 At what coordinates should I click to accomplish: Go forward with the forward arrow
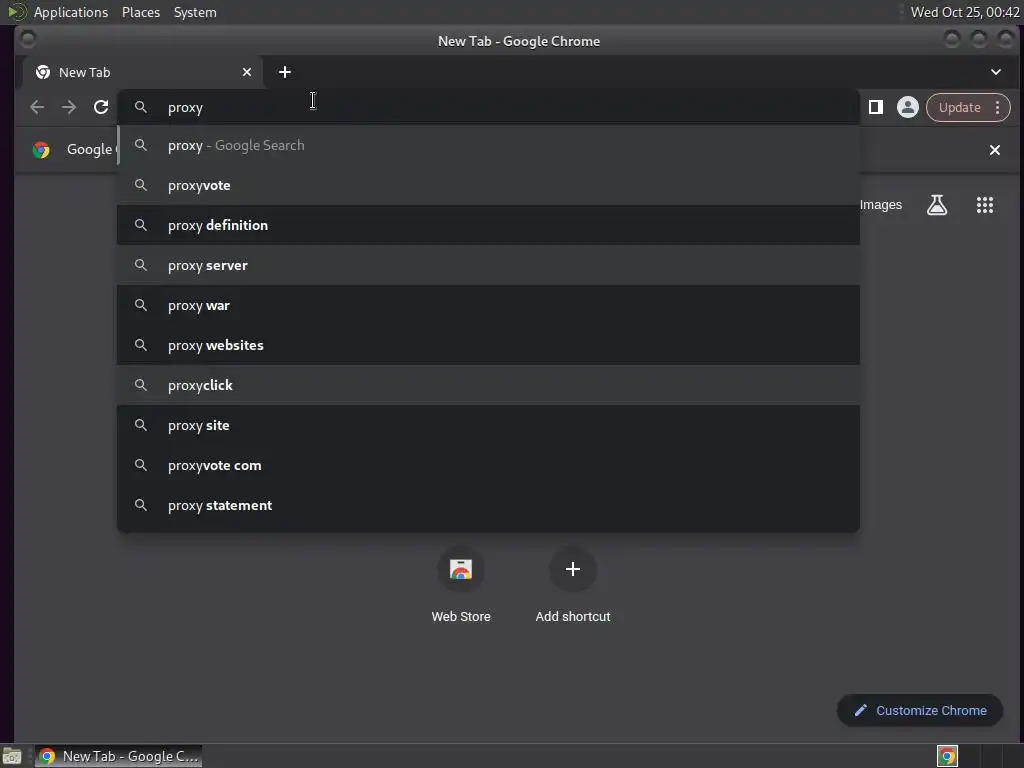click(x=69, y=107)
